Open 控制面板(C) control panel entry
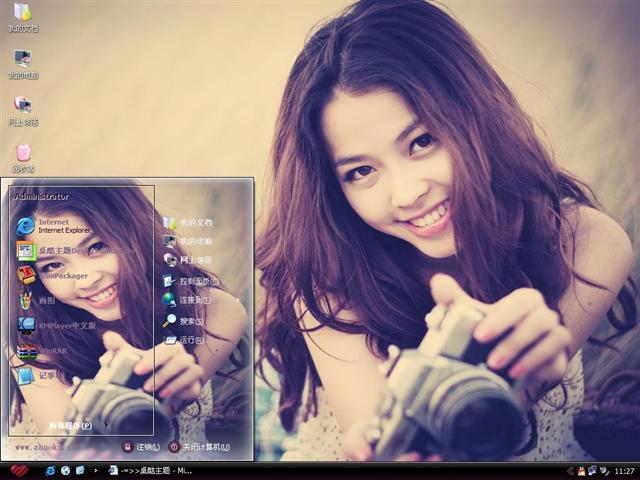Viewport: 640px width, 480px height. tap(191, 281)
